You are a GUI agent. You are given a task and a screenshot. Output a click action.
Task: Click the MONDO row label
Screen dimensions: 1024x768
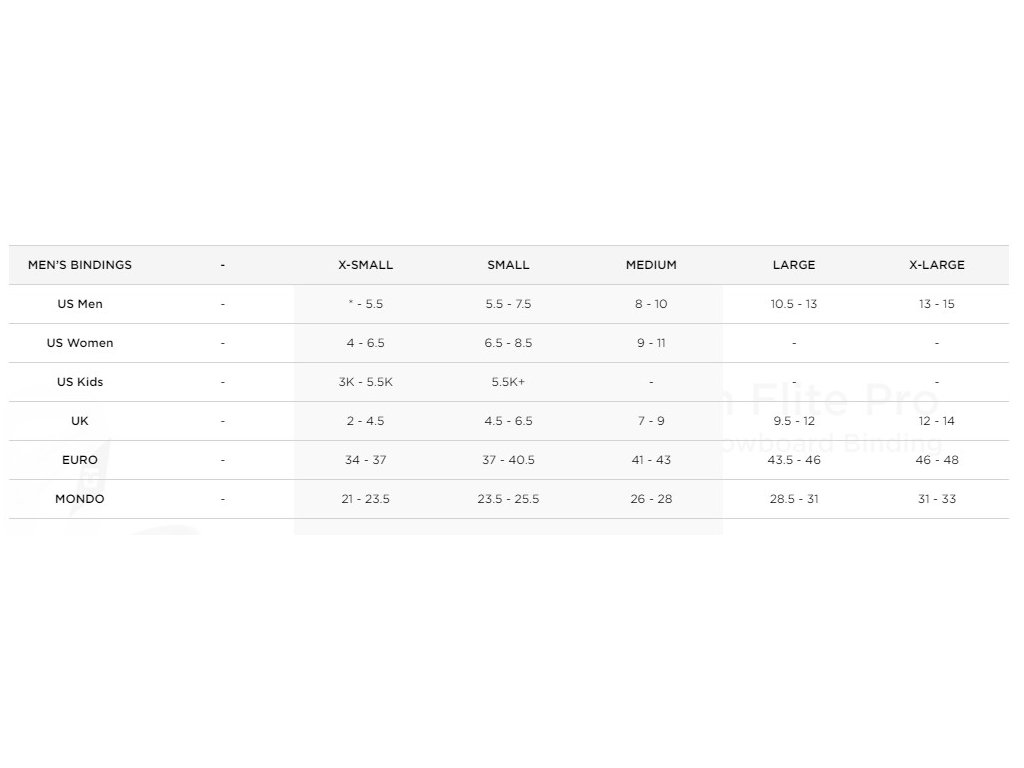[80, 499]
